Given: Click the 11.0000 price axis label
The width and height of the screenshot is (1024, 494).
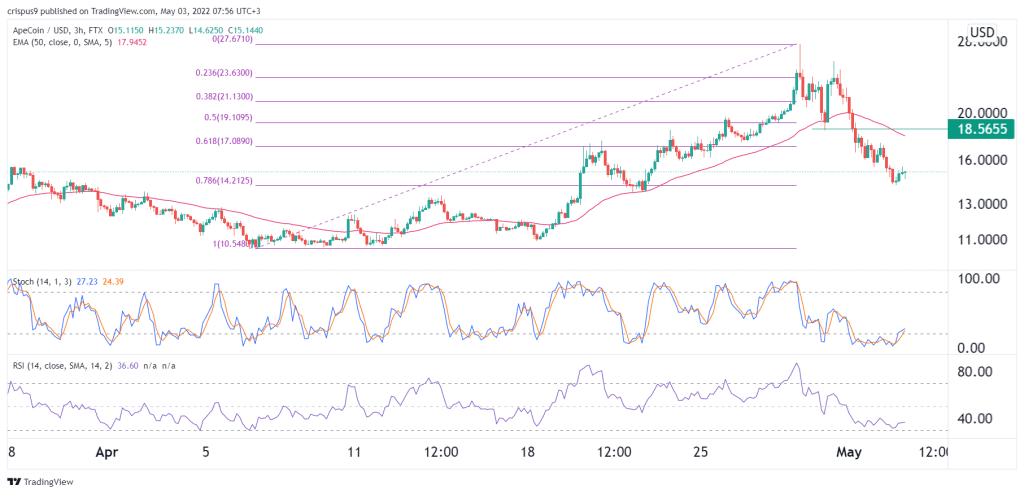Looking at the screenshot, I should coord(982,240).
